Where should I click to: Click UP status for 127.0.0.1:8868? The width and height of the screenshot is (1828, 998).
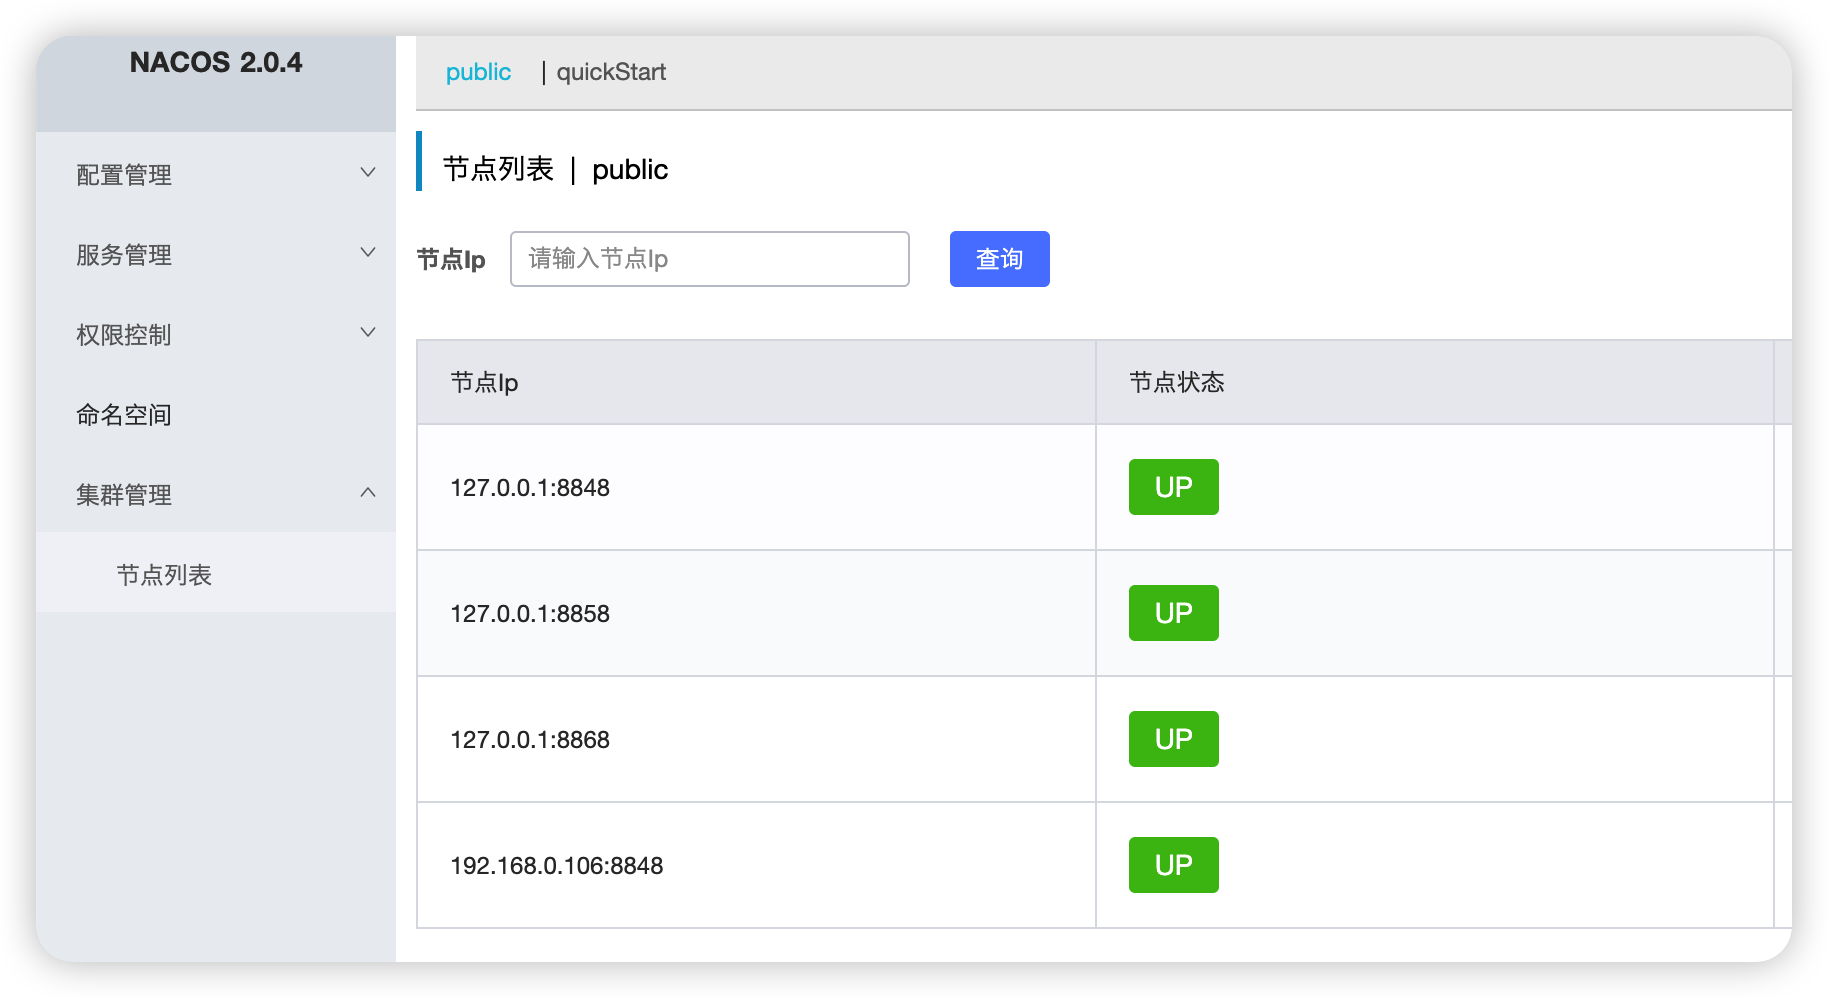click(1173, 739)
